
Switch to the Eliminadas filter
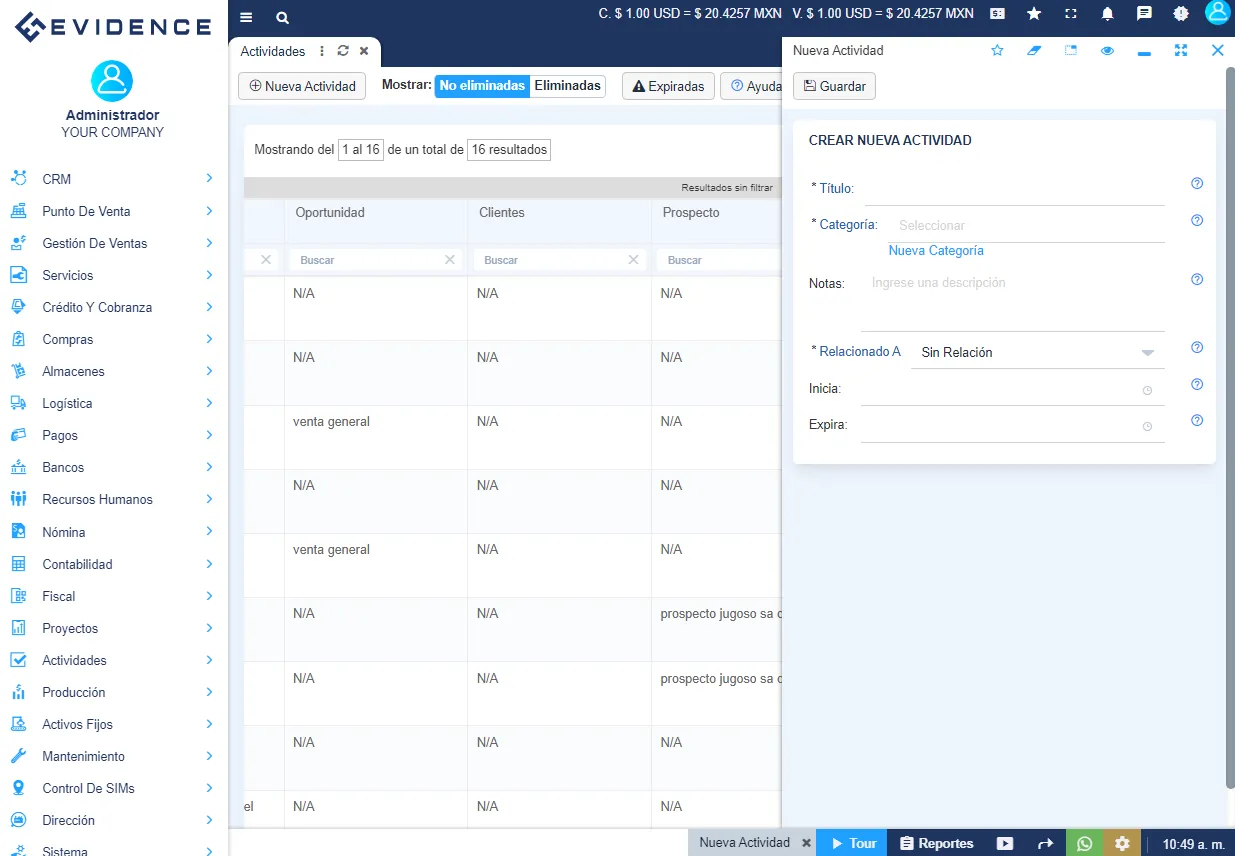[567, 86]
